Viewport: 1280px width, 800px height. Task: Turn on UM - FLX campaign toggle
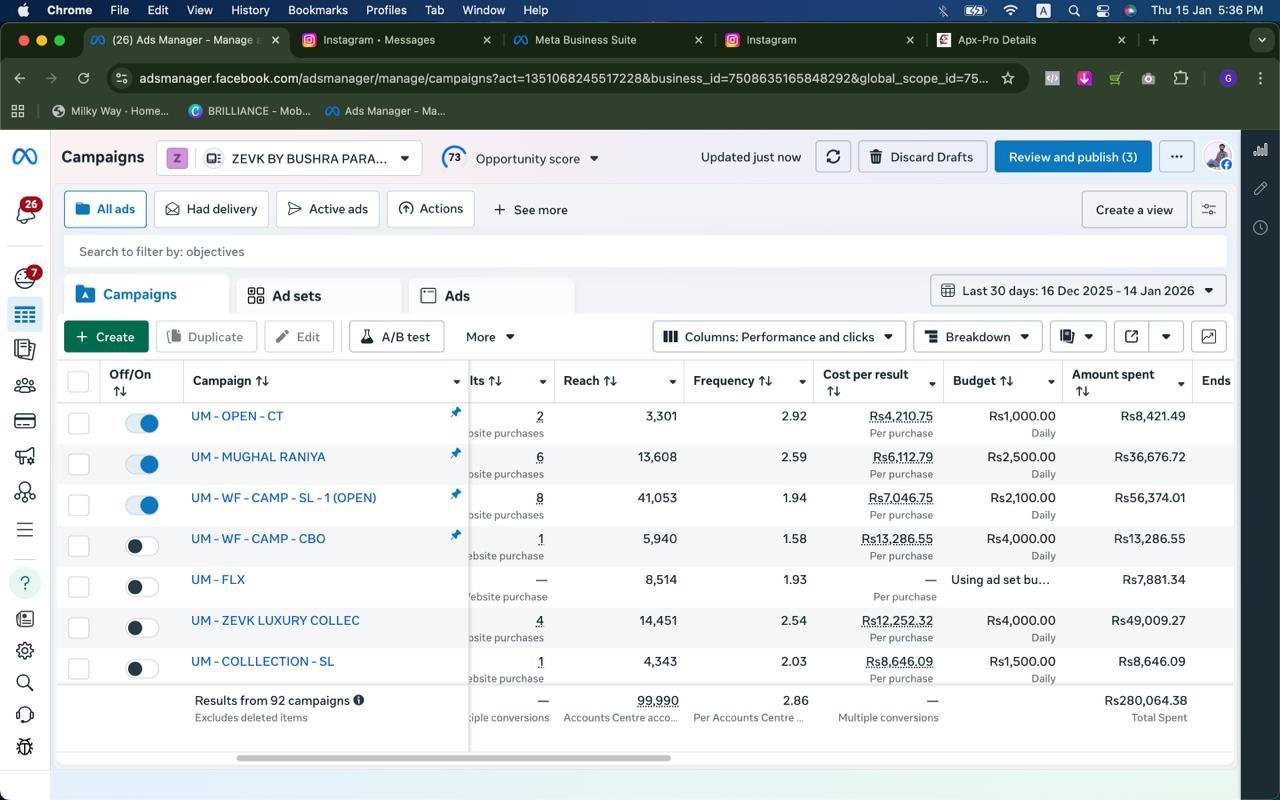tap(142, 587)
